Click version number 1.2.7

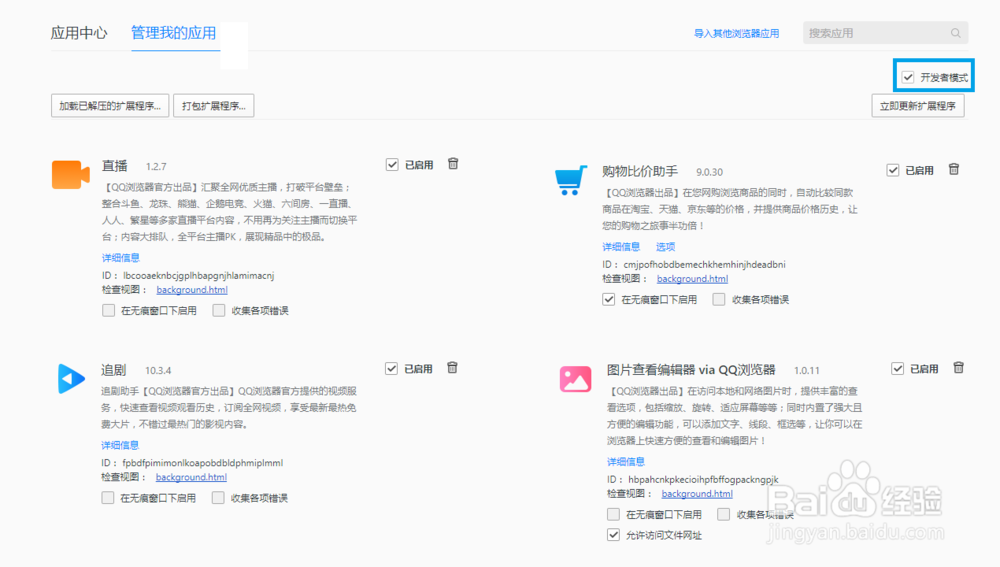point(156,166)
